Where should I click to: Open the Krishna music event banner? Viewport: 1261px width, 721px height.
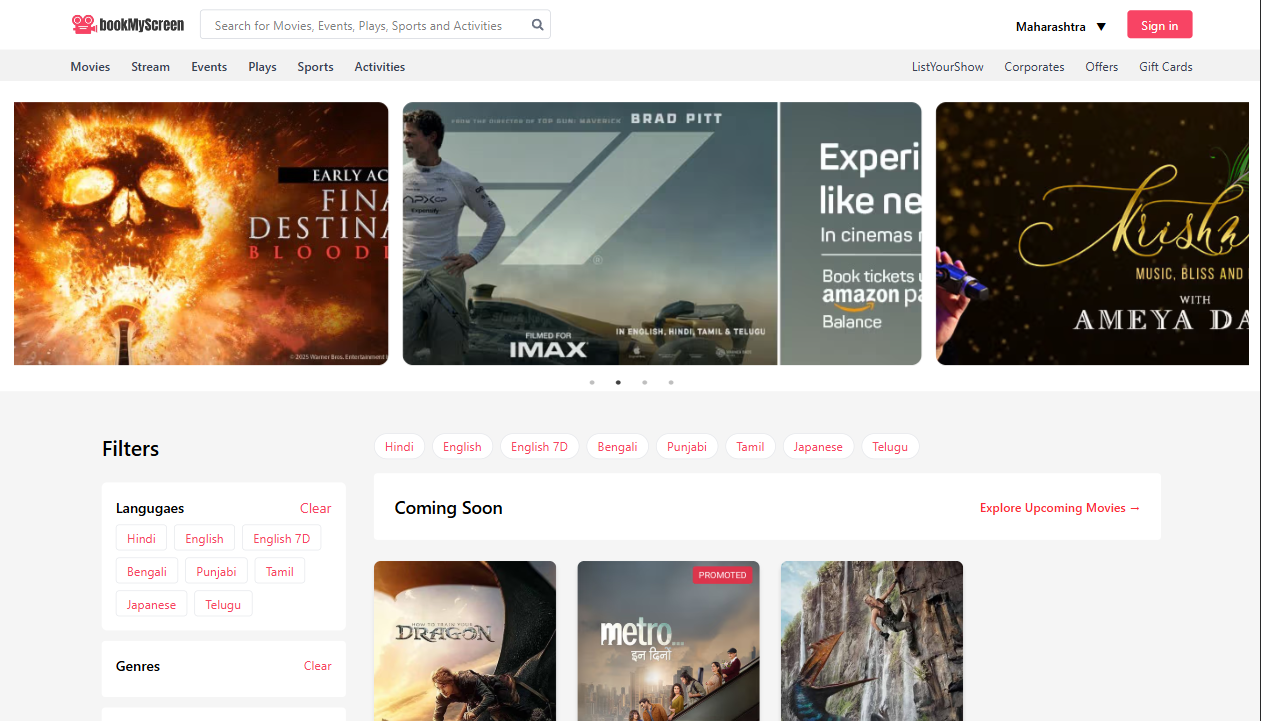[1092, 233]
